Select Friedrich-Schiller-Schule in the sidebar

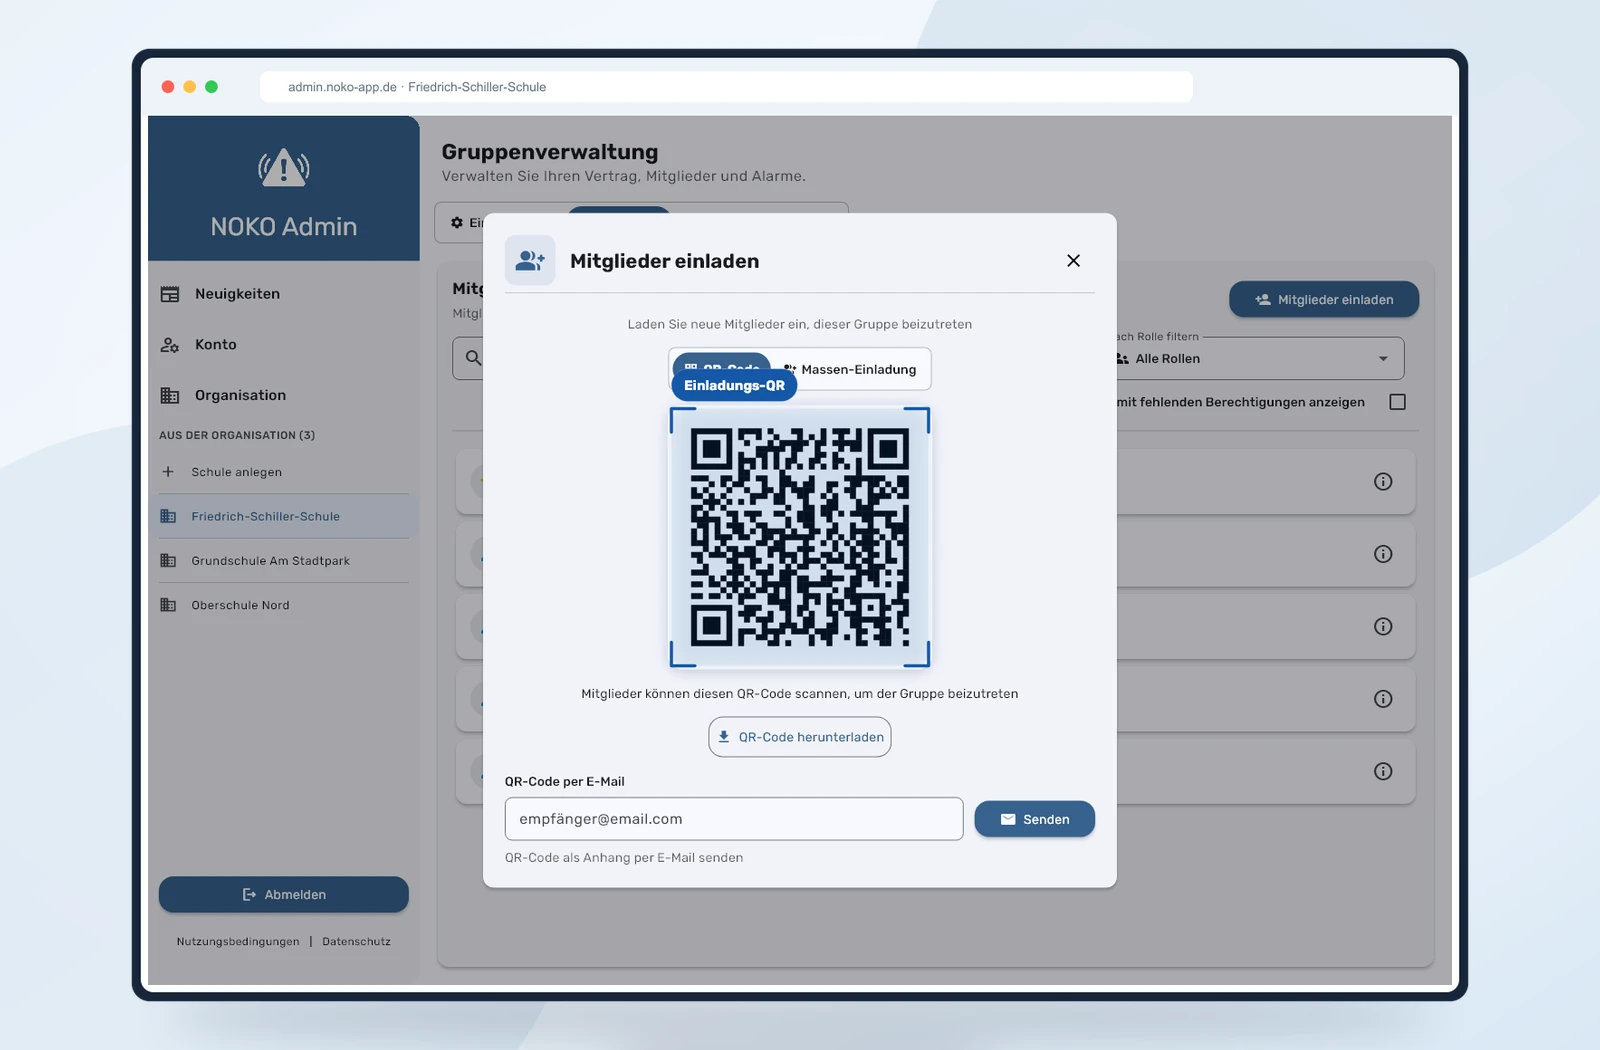[283, 516]
